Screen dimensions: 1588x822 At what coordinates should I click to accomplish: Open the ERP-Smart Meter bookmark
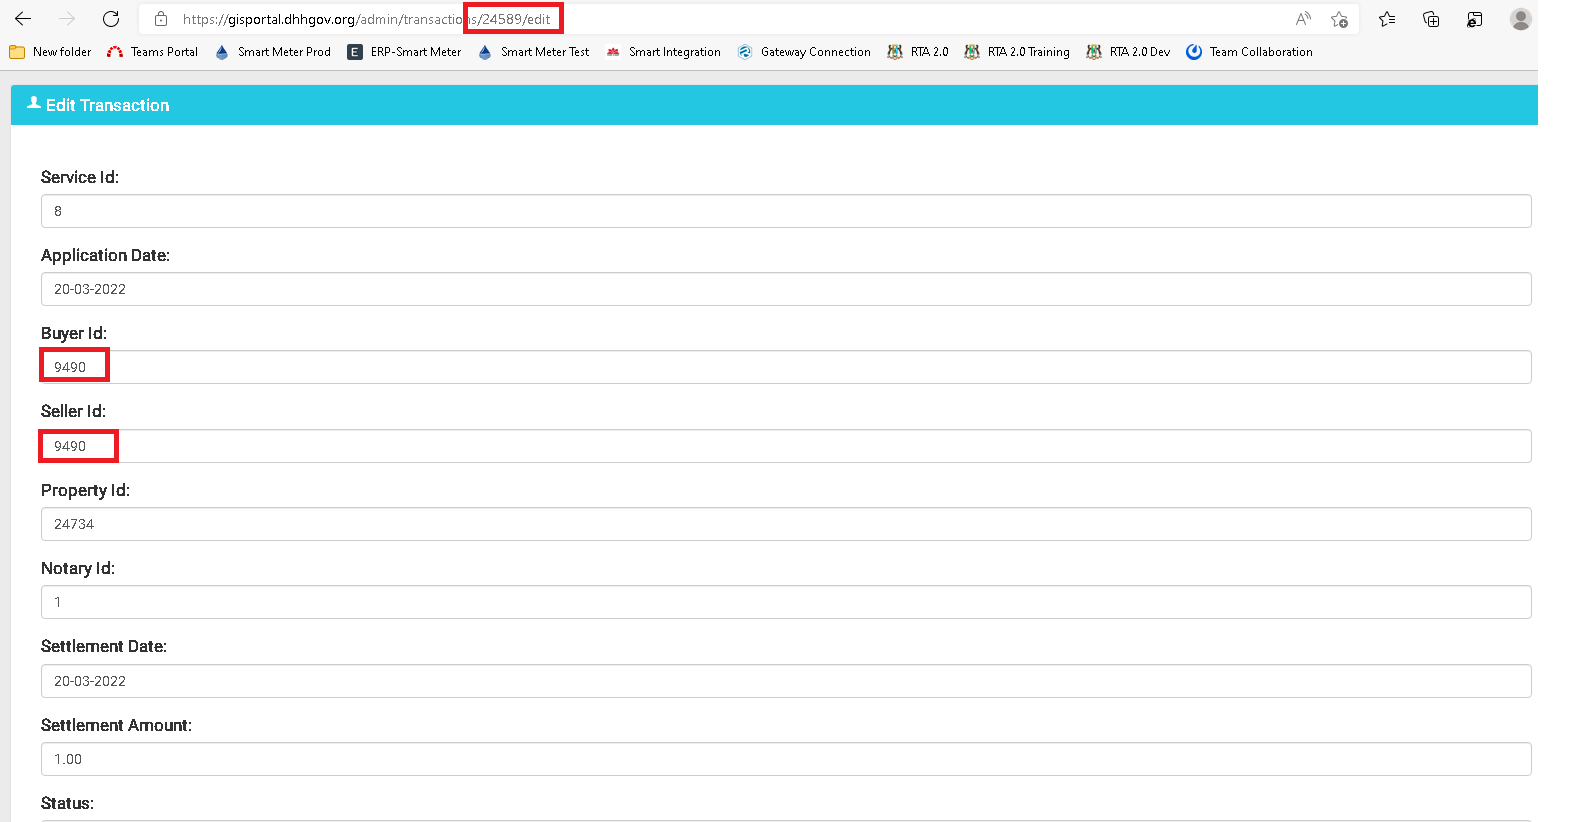[x=404, y=52]
